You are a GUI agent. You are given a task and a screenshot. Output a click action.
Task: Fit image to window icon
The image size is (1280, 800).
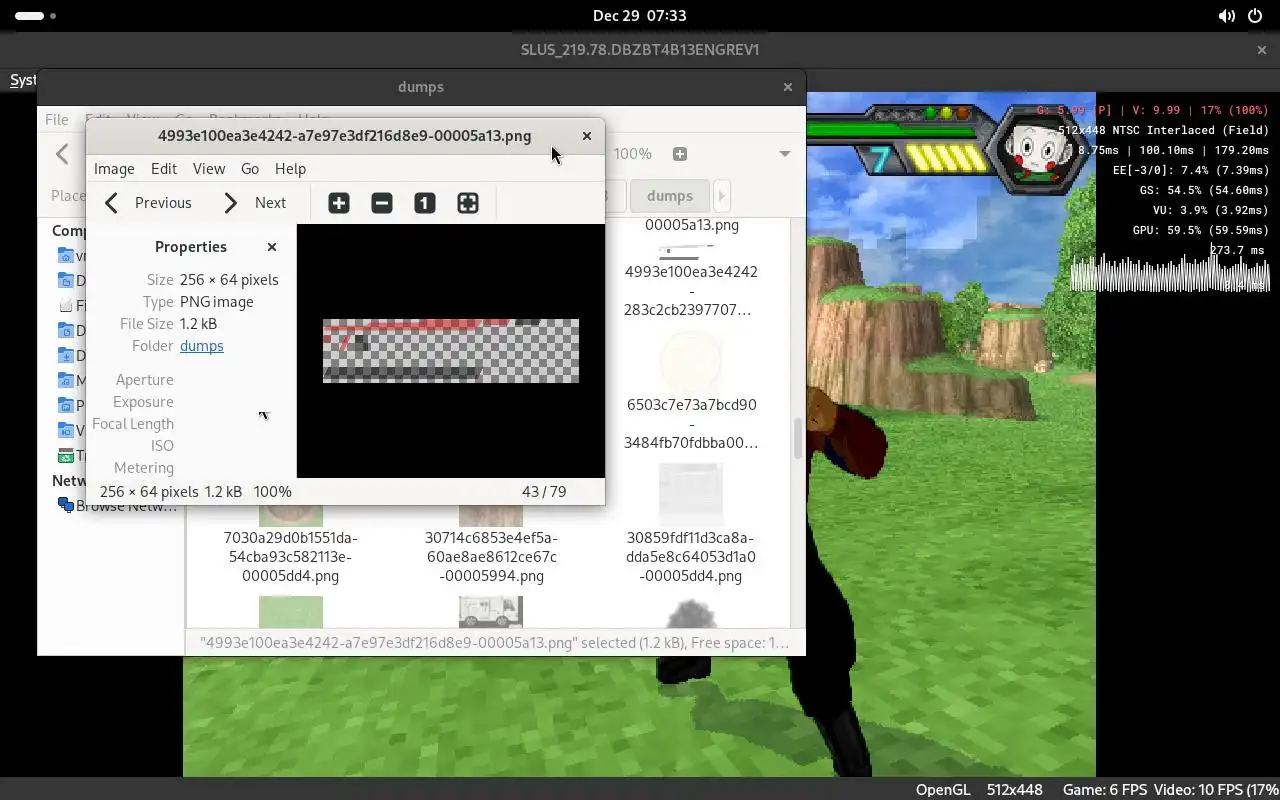pos(468,203)
